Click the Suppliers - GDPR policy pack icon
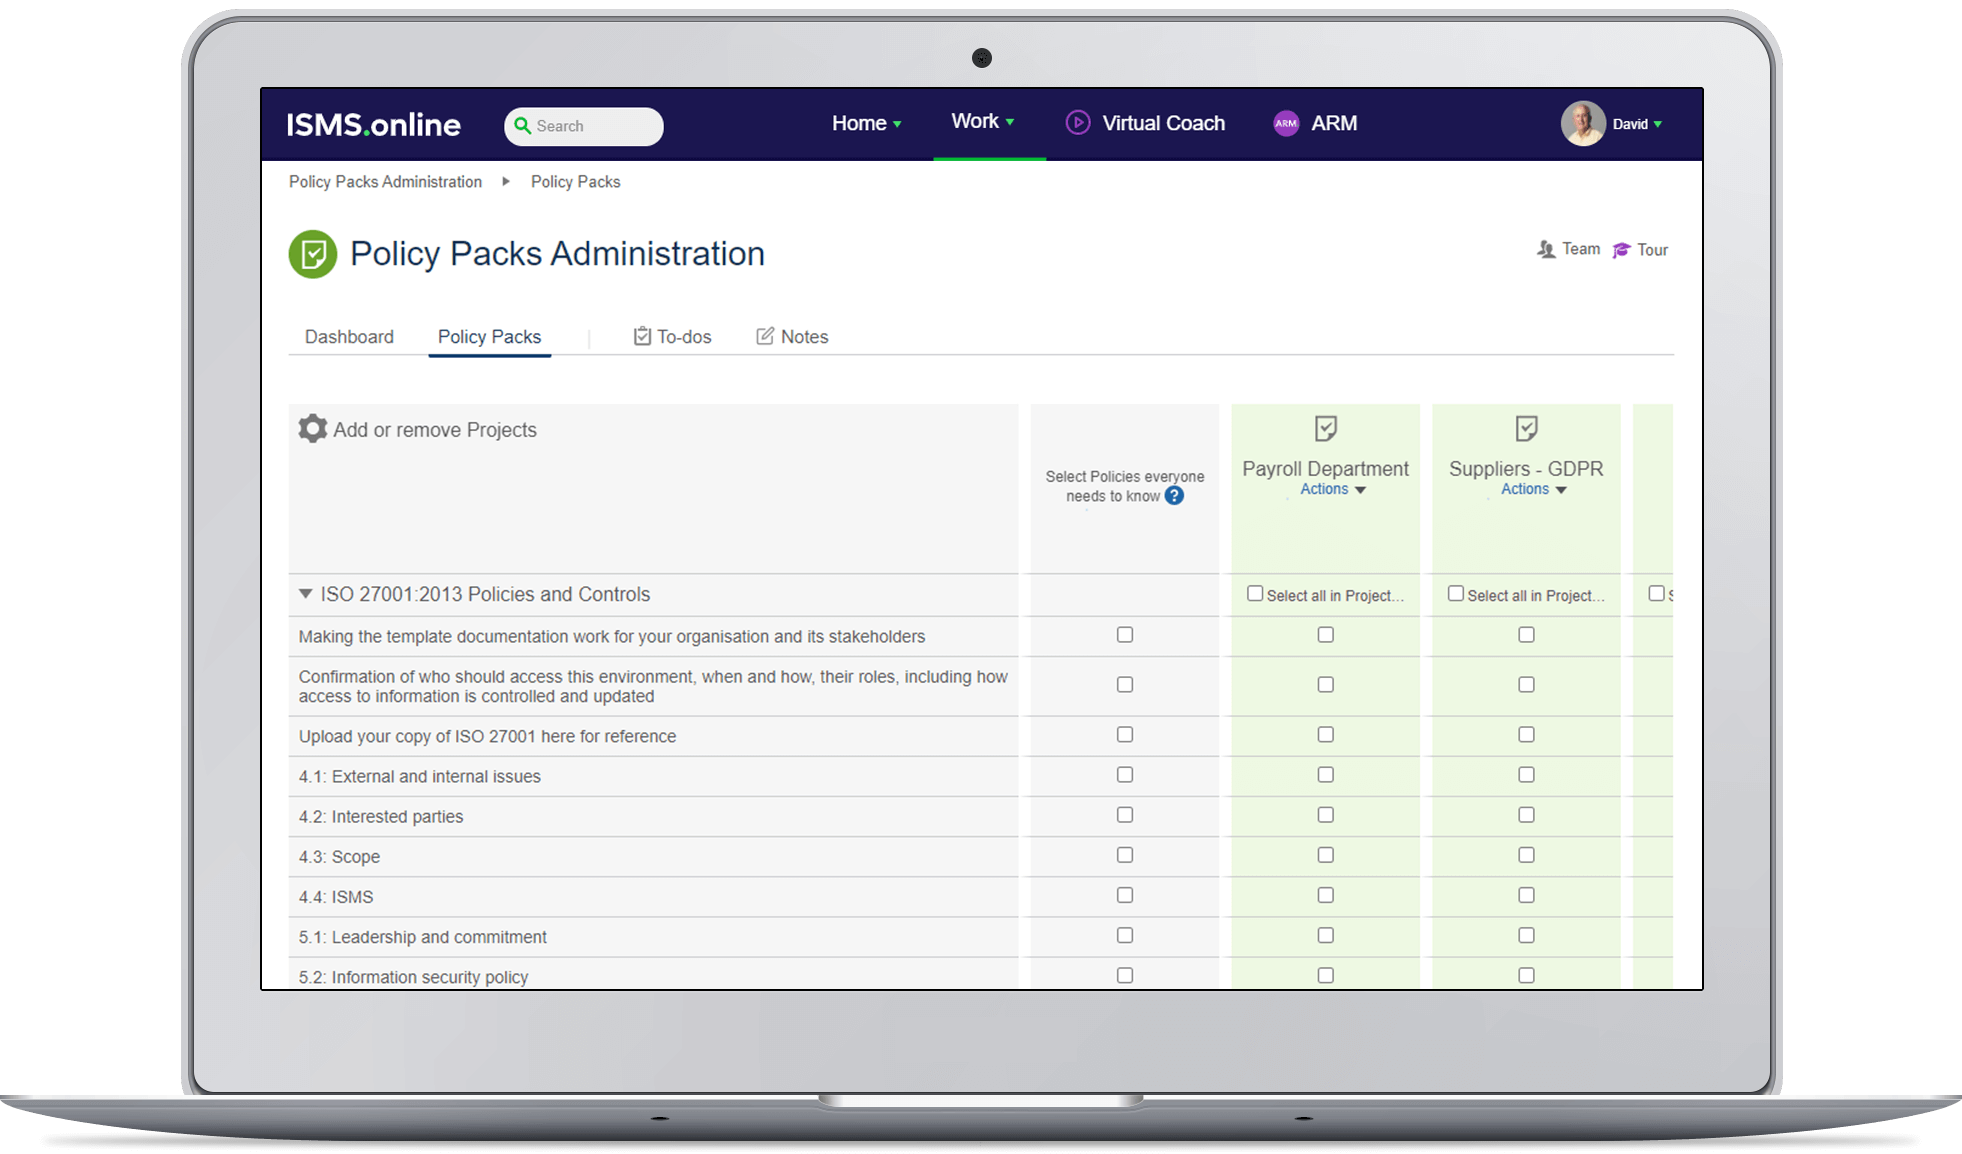 point(1526,428)
